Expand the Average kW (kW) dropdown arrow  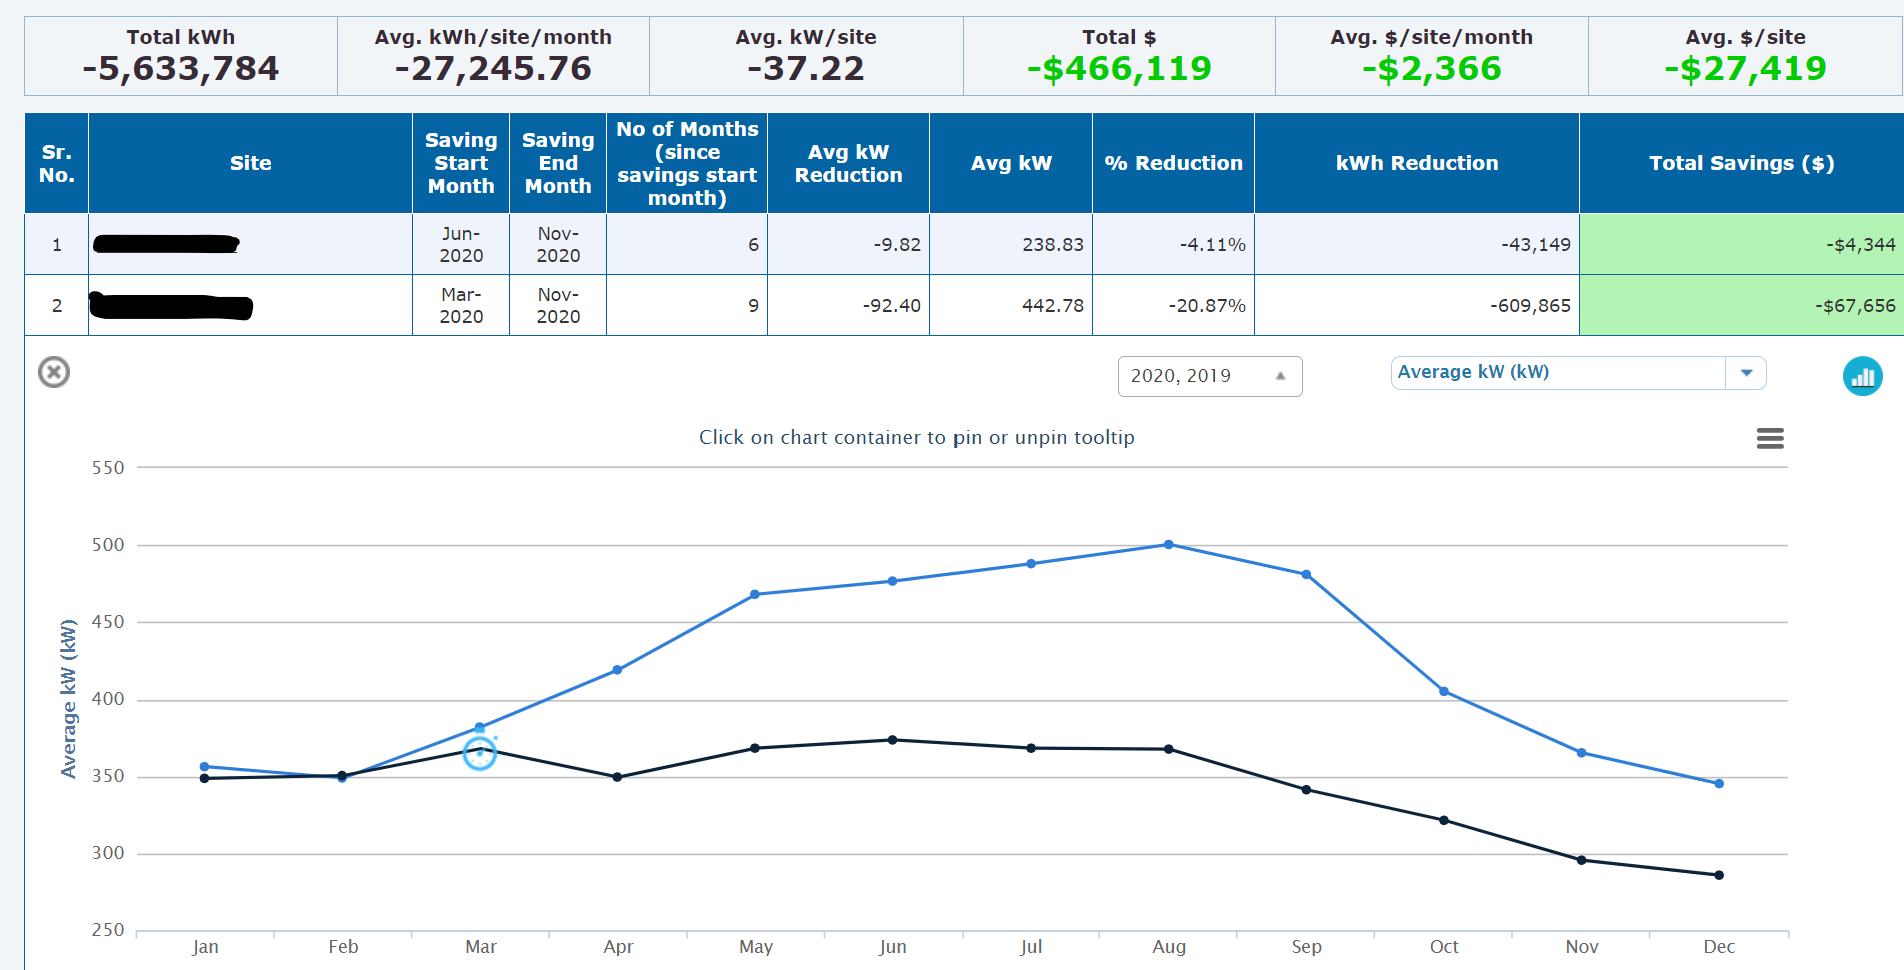pyautogui.click(x=1746, y=372)
